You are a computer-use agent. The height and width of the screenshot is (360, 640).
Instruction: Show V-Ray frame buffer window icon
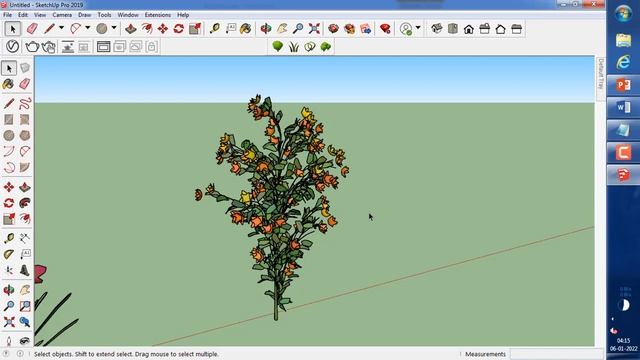click(x=104, y=47)
